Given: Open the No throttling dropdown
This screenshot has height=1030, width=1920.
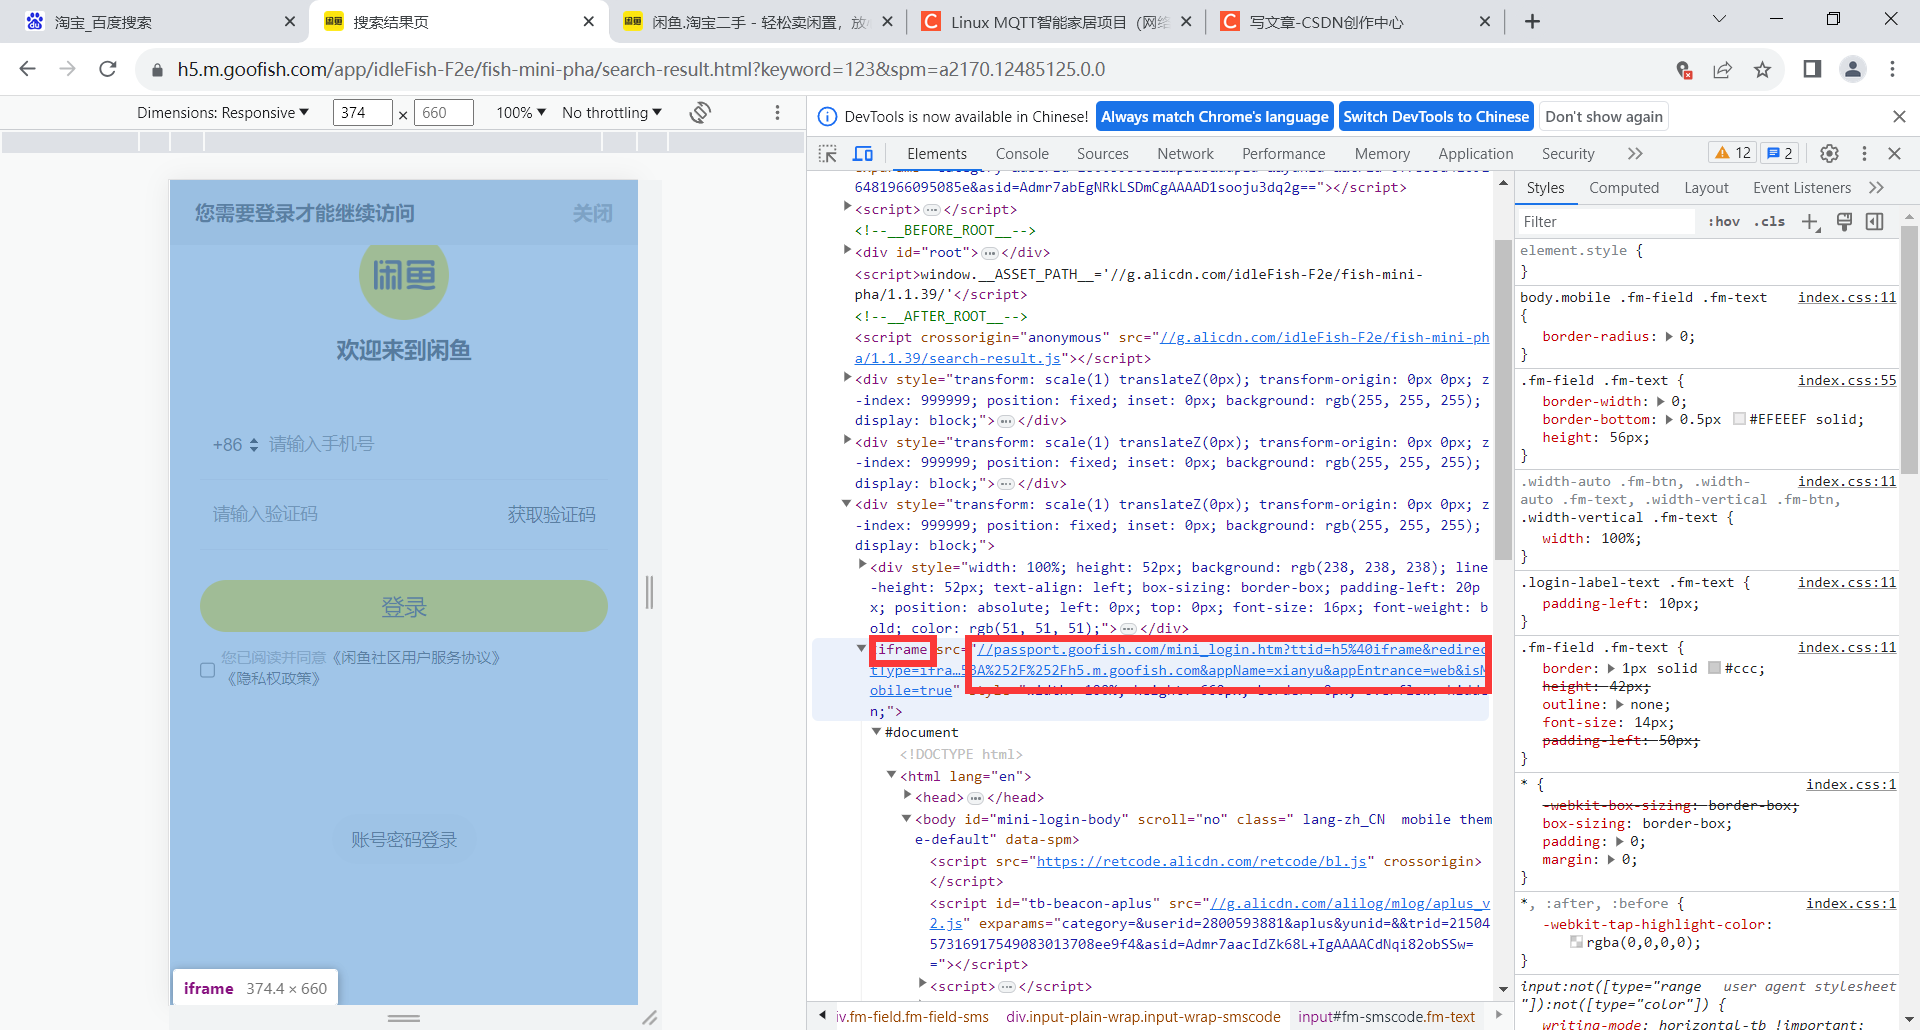Looking at the screenshot, I should pos(611,113).
